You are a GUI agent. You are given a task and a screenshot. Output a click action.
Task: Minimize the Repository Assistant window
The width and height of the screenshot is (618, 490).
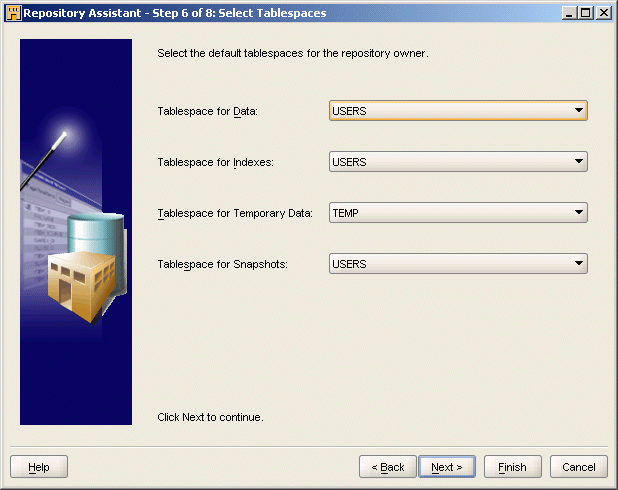coord(569,13)
